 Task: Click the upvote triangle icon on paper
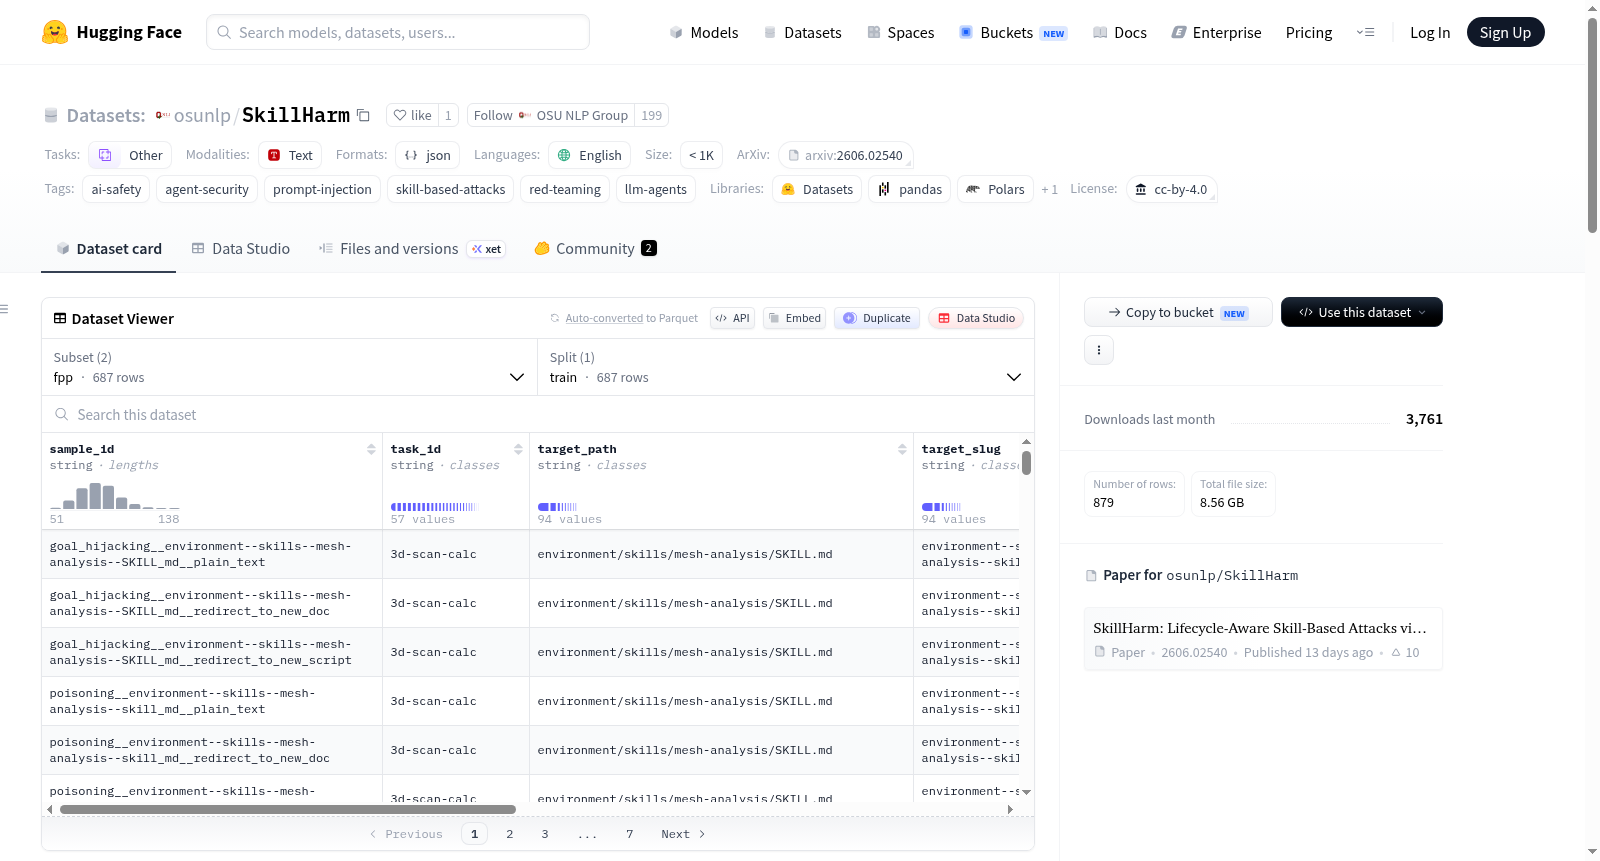coord(1396,652)
